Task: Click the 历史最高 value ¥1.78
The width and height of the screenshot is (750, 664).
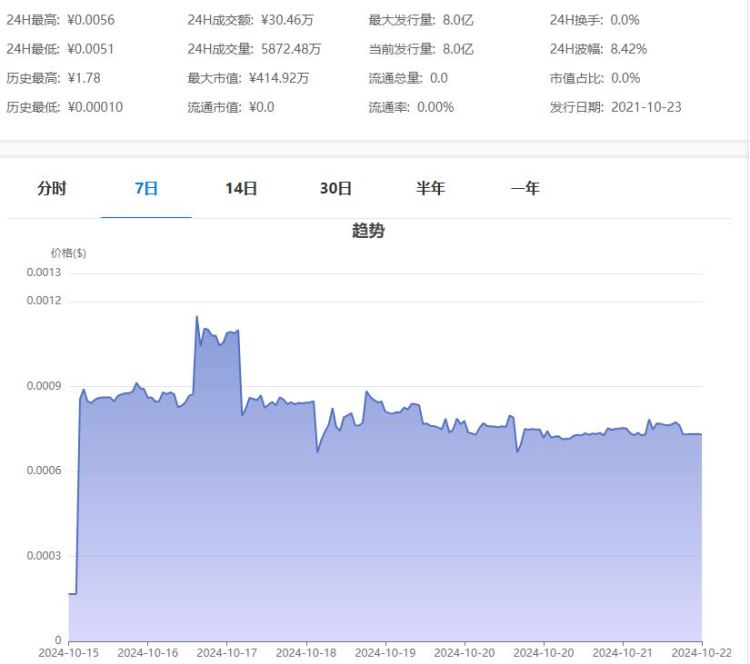Action: 83,78
